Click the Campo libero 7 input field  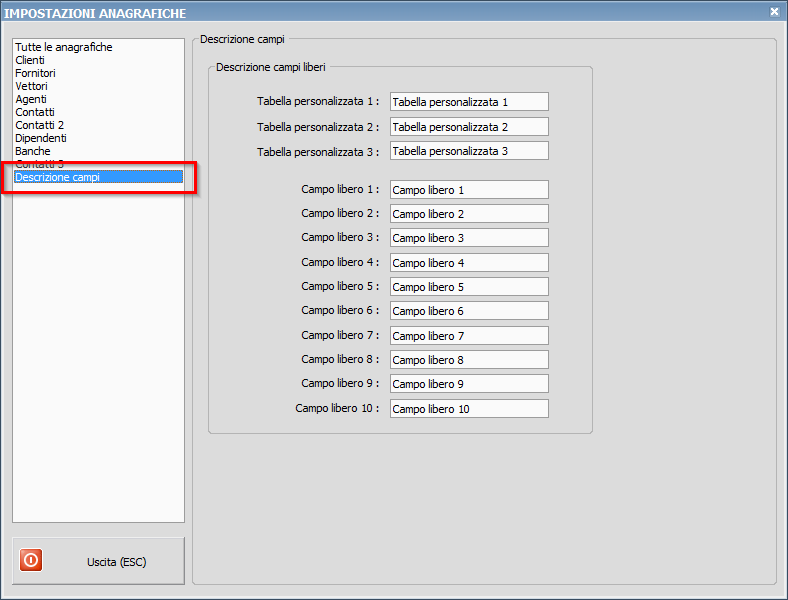469,335
